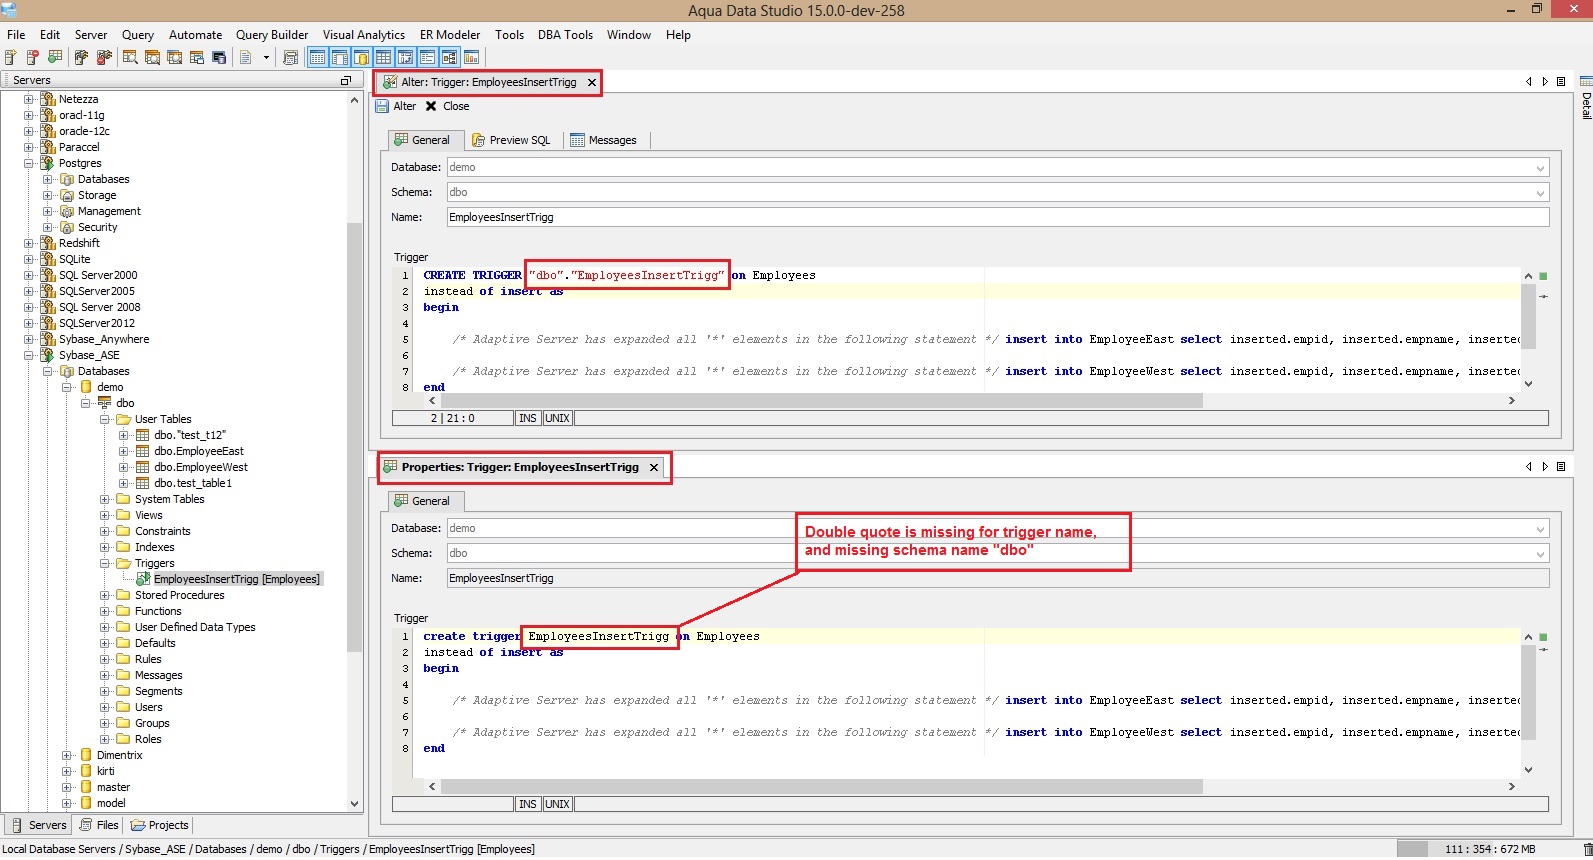Toggle INS mode in Alter editor status bar
Screen dimensions: 1593x860
point(528,418)
